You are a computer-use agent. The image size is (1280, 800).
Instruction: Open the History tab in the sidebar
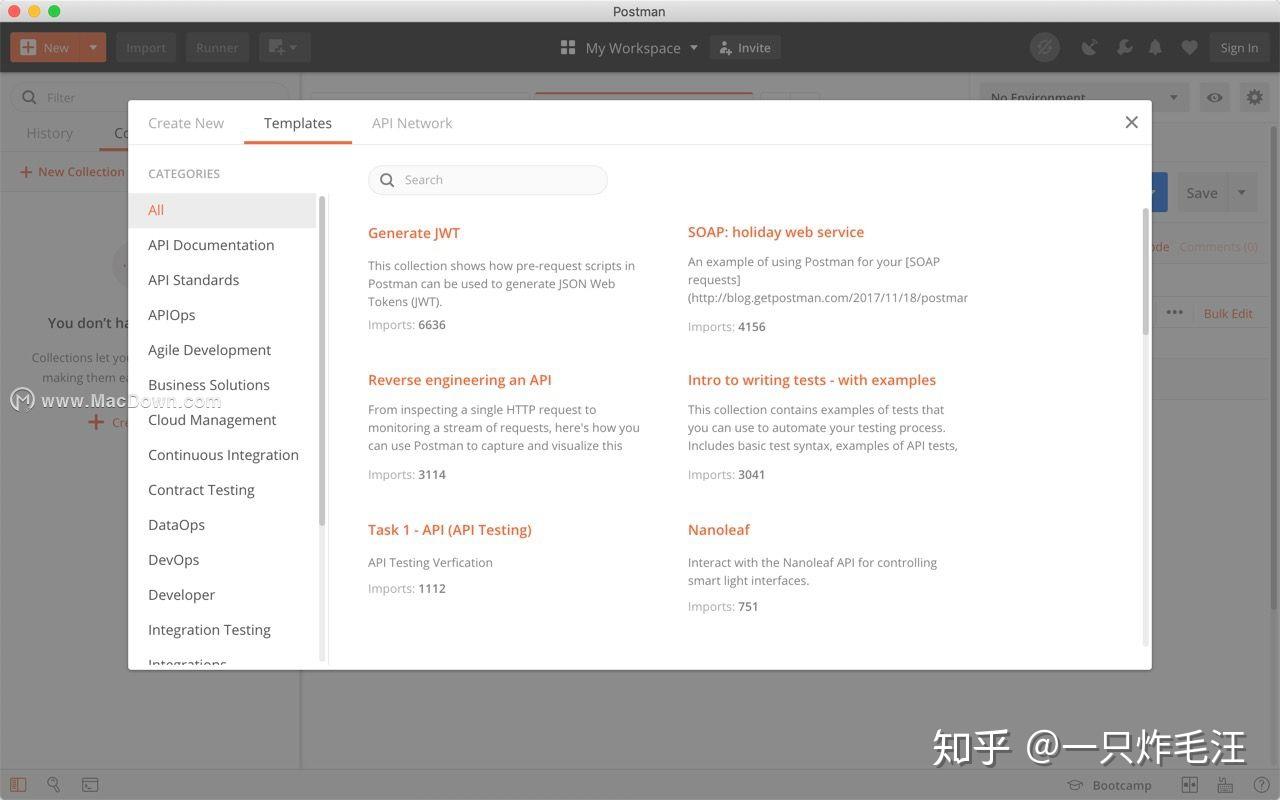pyautogui.click(x=49, y=133)
